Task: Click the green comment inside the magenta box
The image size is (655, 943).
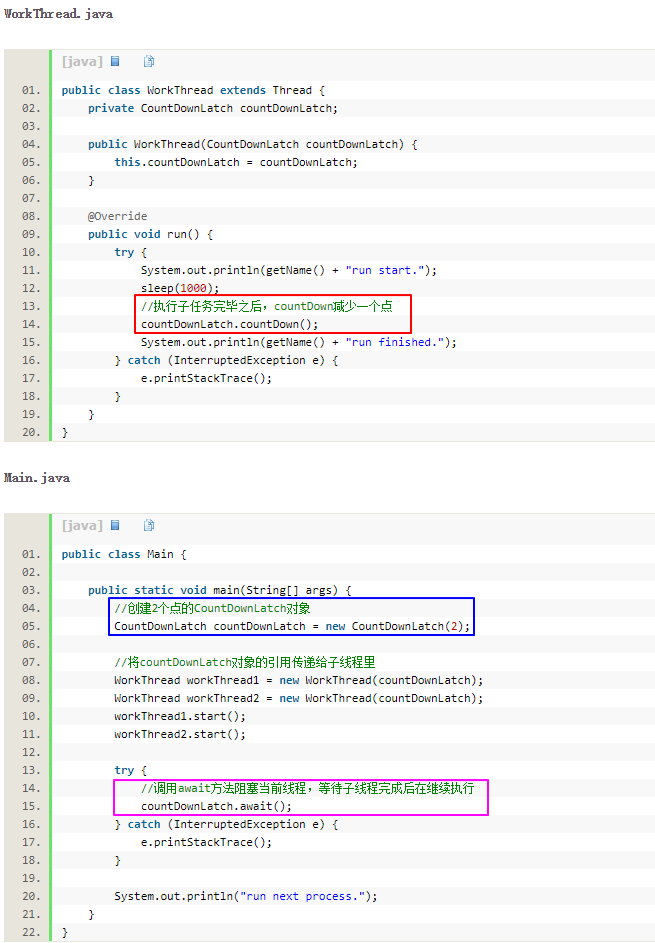Action: pyautogui.click(x=307, y=788)
